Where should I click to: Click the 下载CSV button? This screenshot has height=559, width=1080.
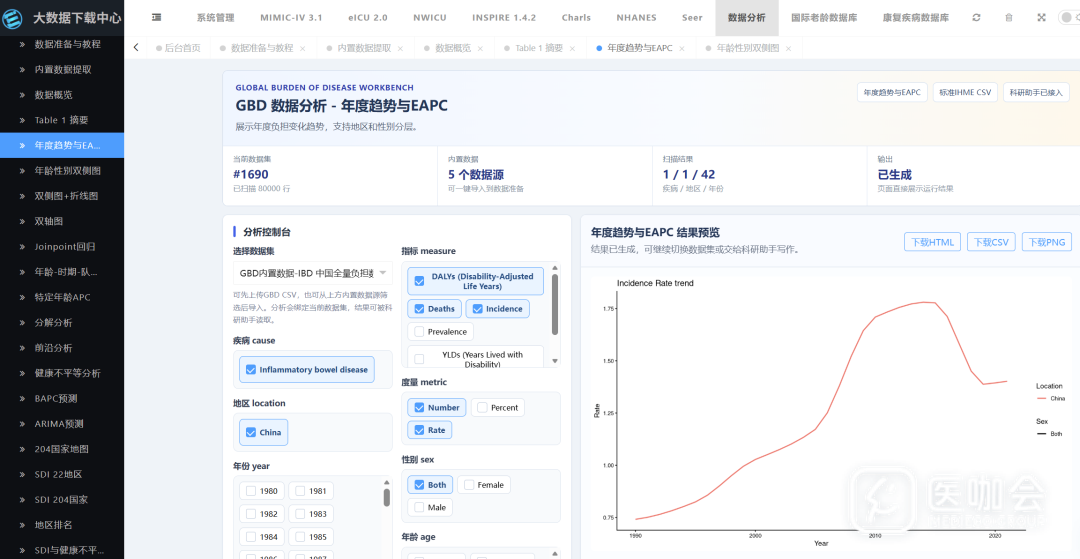tap(991, 242)
